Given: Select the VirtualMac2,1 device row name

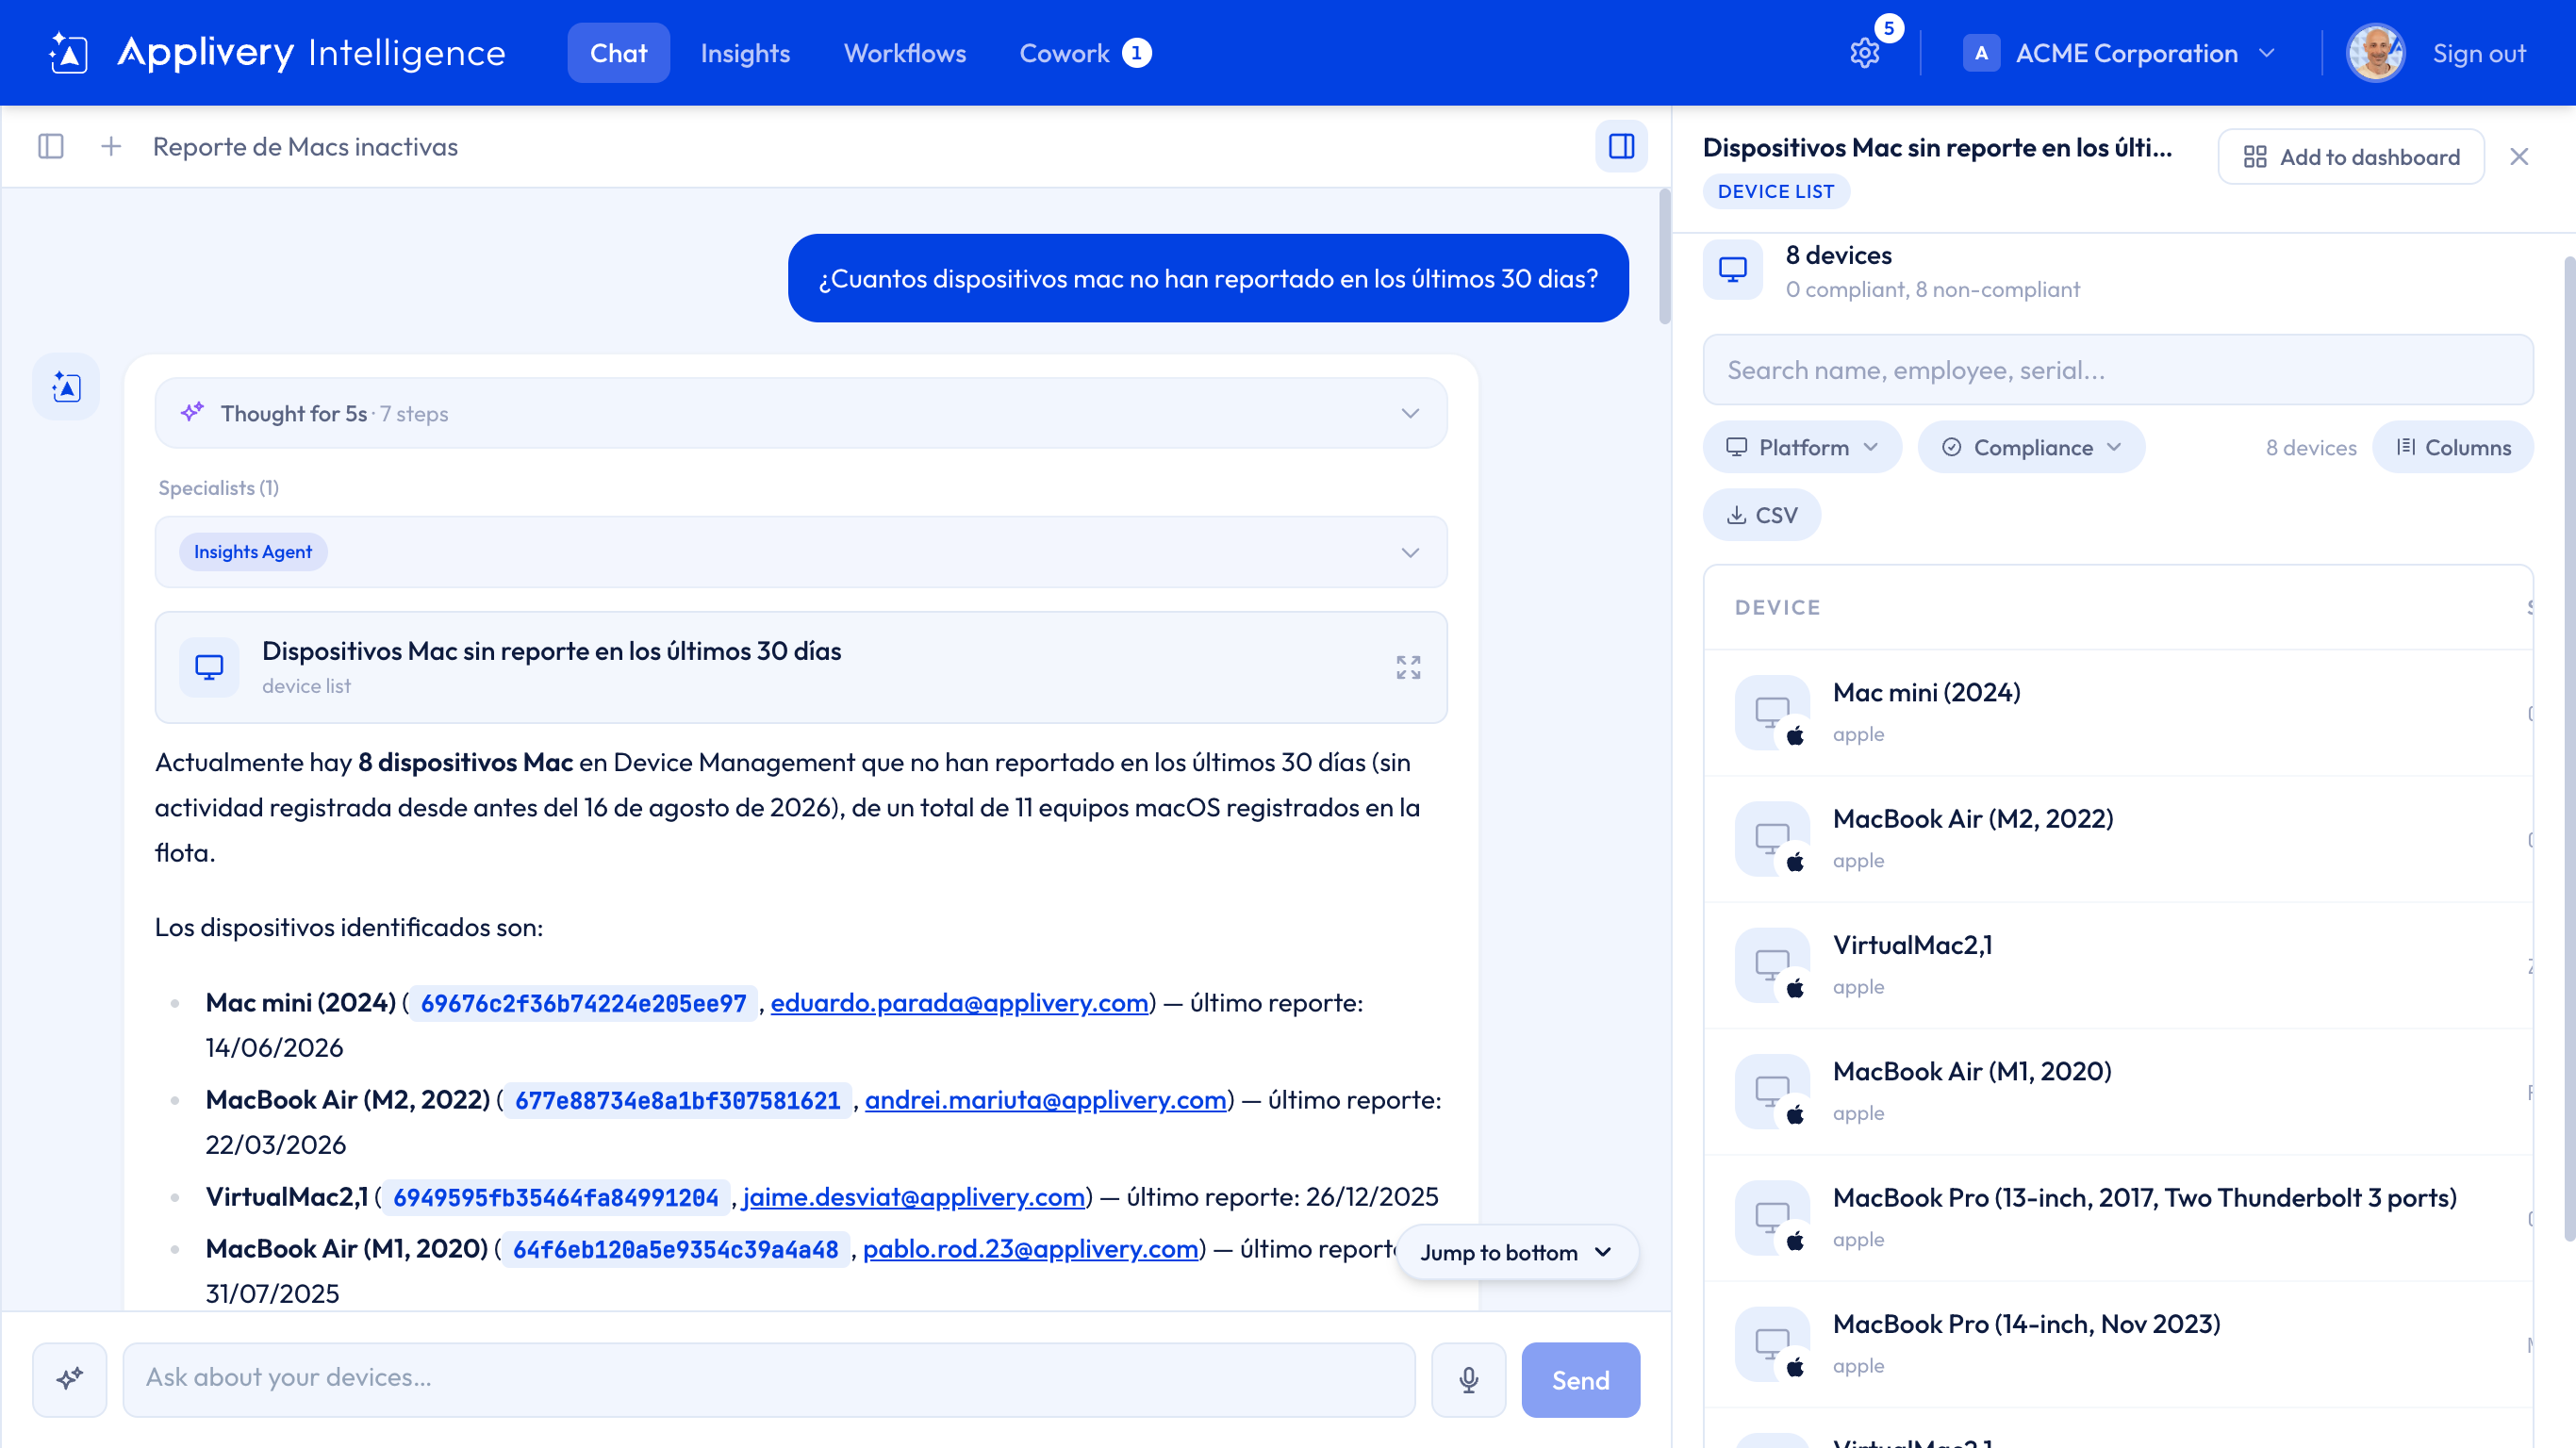Looking at the screenshot, I should (1912, 945).
